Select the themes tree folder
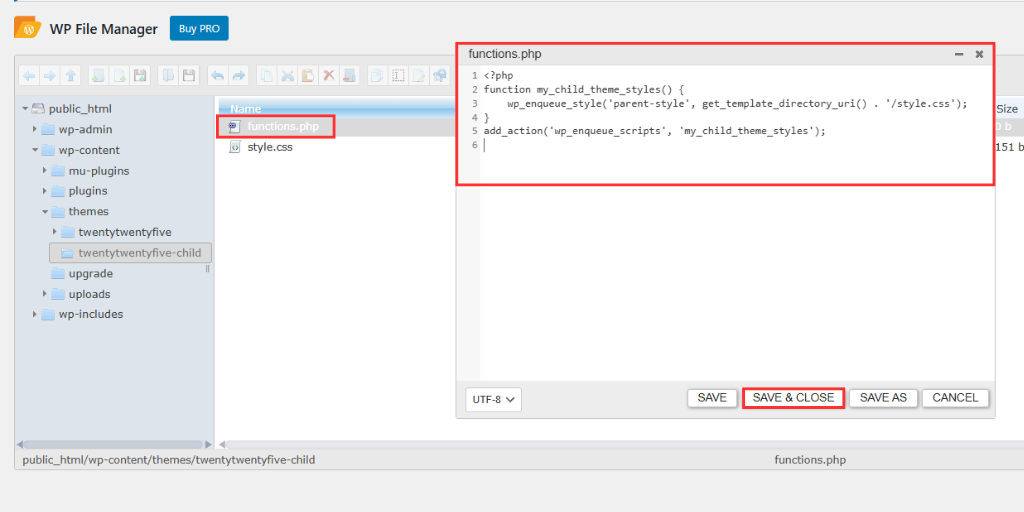Viewport: 1024px width, 512px height. [89, 212]
